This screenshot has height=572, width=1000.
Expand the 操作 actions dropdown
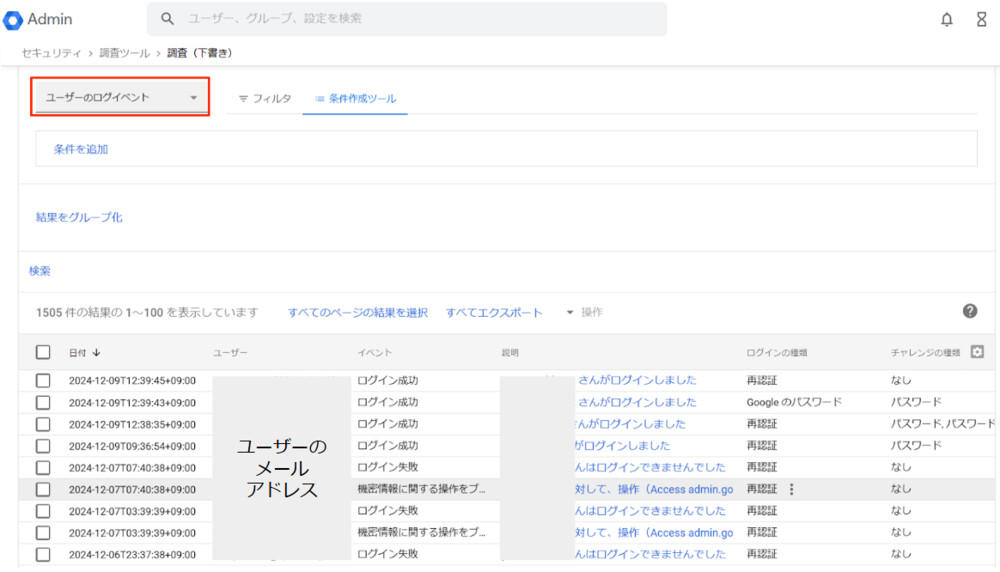click(x=584, y=312)
